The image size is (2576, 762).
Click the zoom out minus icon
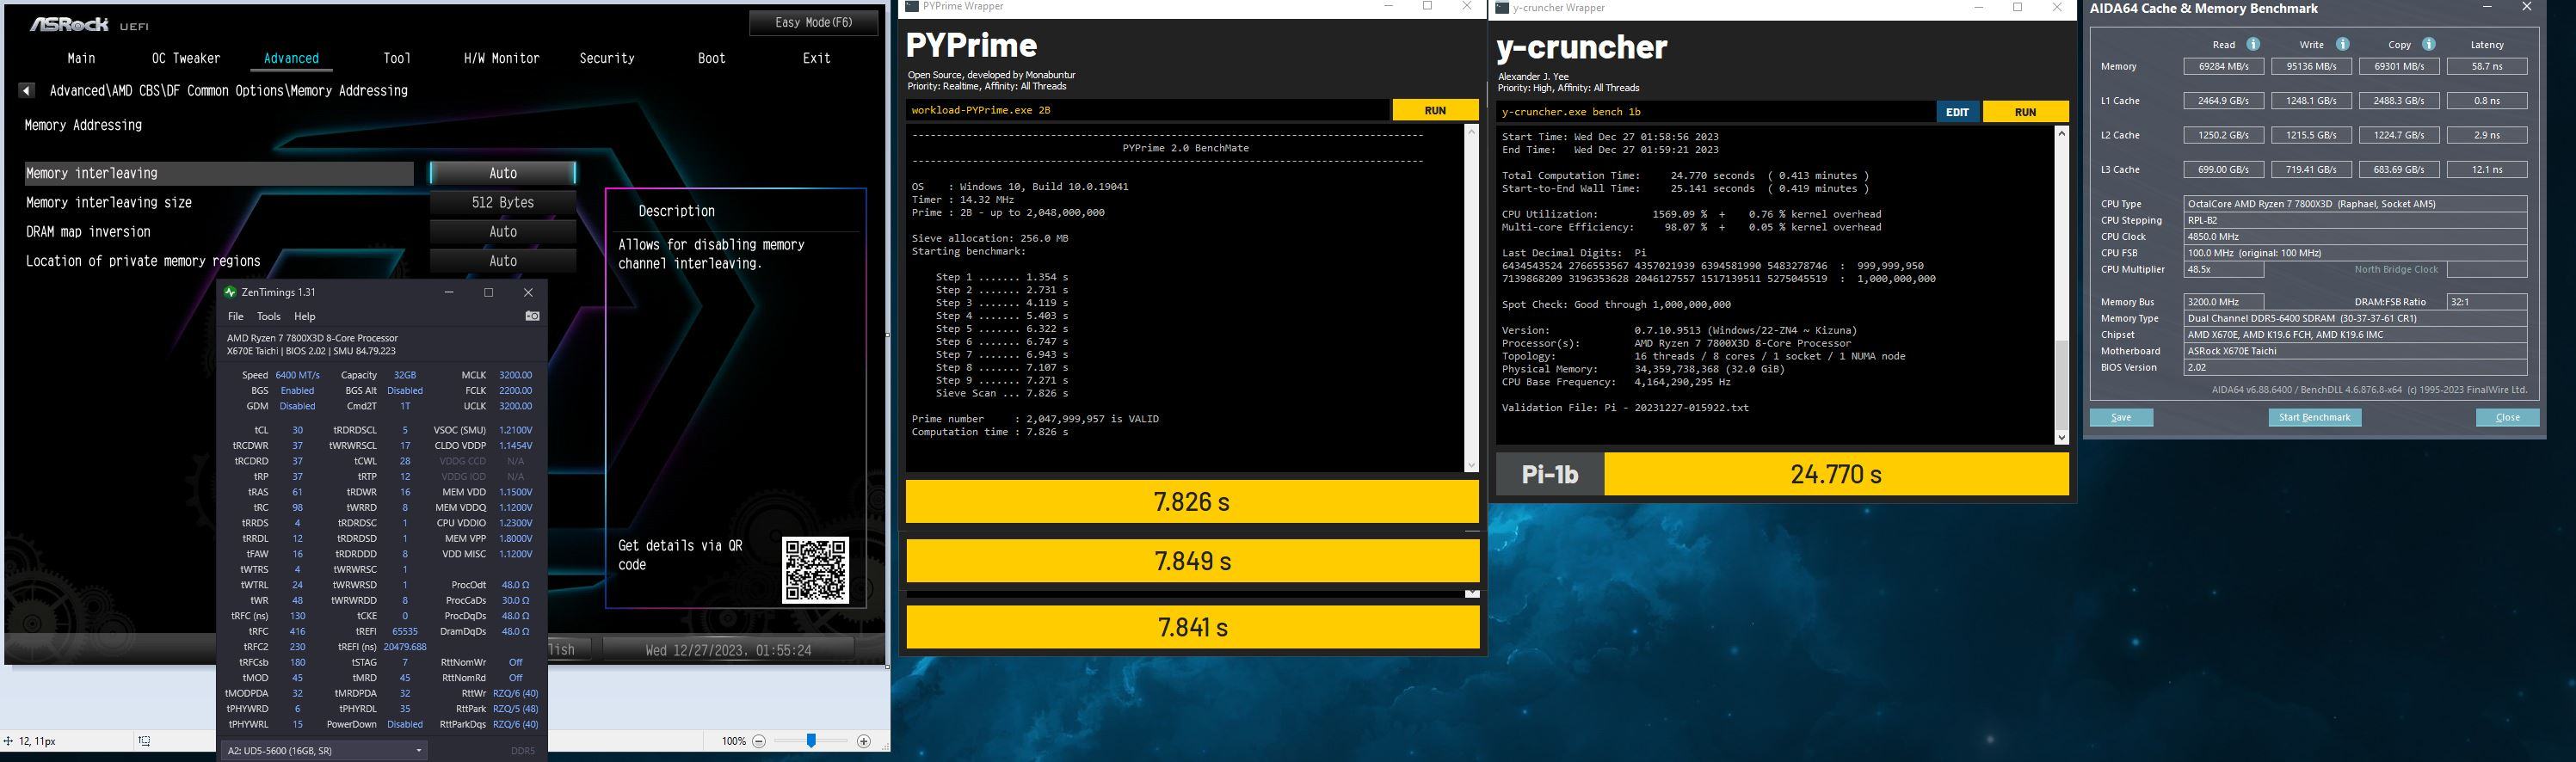(759, 741)
